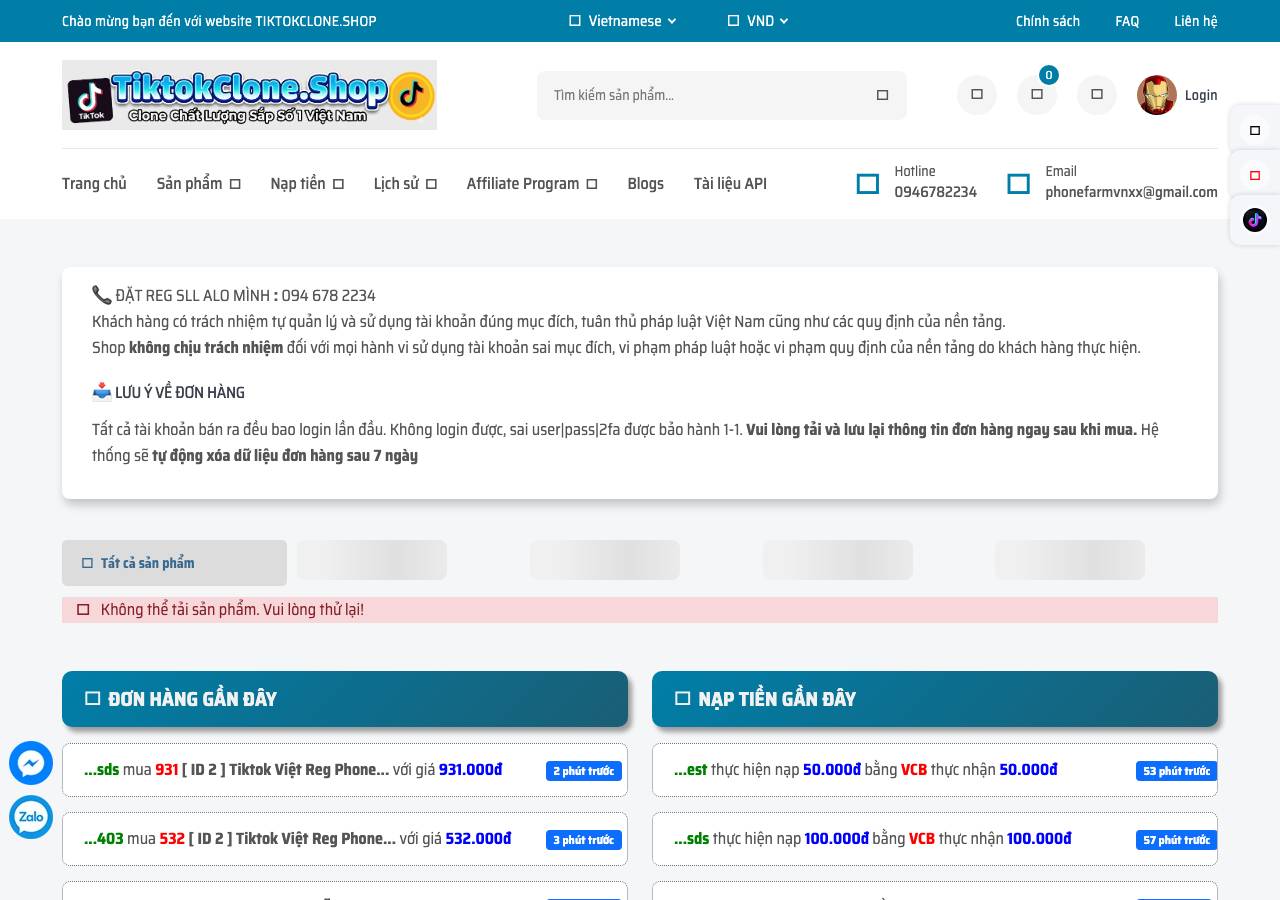Click the globe icon before Vietnamese

575,21
